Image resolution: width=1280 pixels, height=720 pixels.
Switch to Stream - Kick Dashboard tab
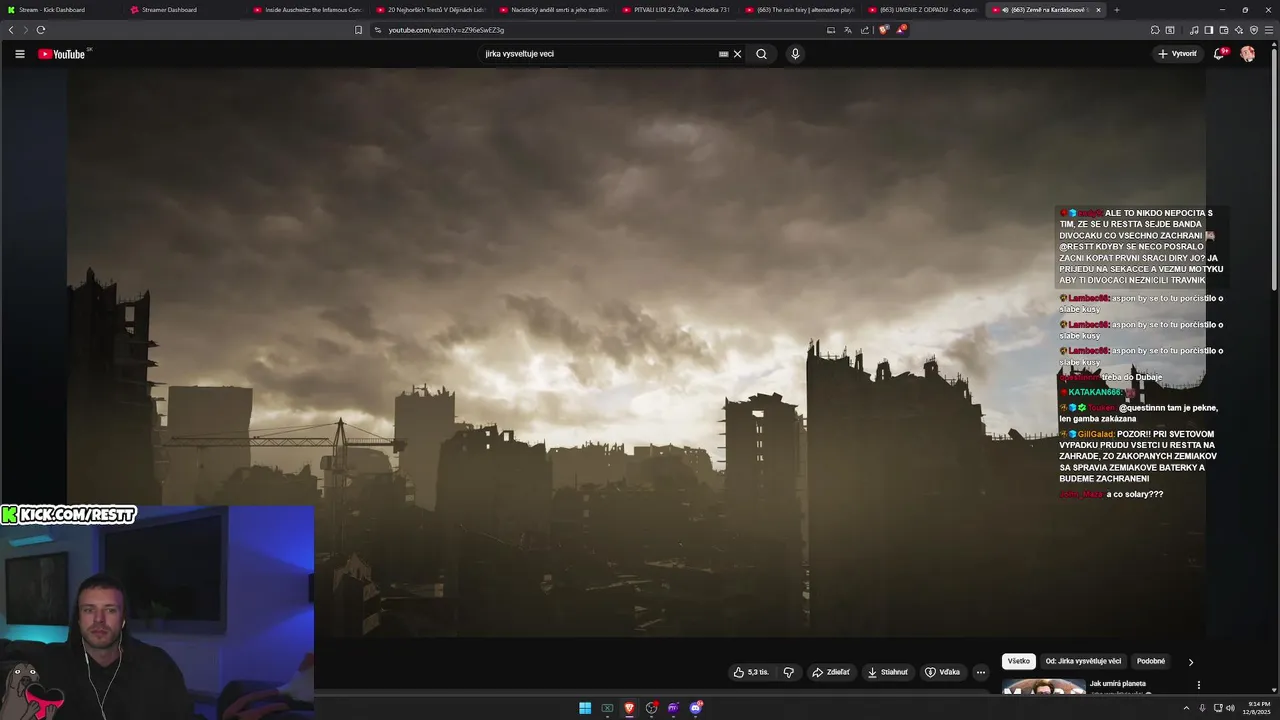[60, 10]
